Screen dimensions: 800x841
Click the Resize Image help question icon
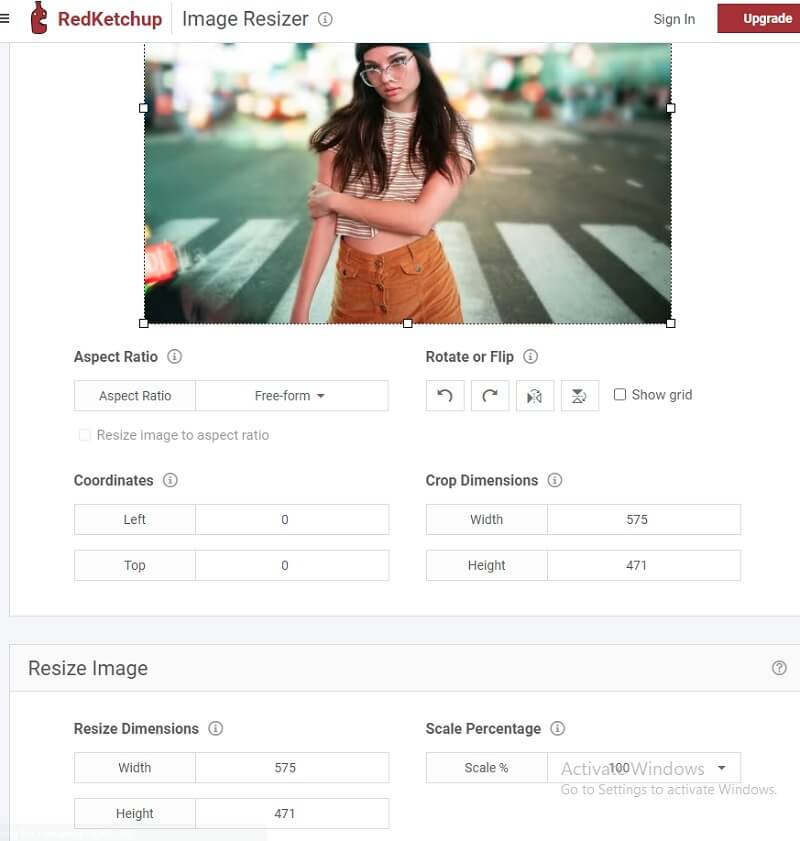coord(779,668)
